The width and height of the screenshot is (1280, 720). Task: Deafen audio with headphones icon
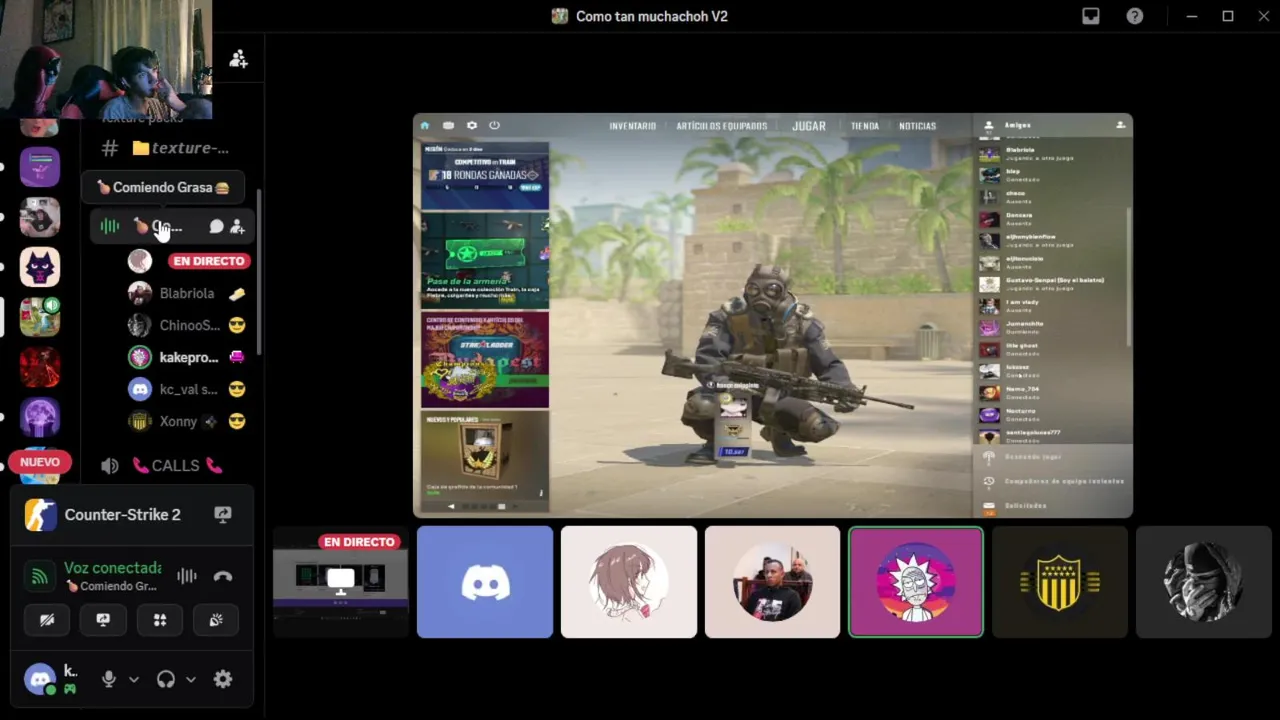[x=166, y=679]
